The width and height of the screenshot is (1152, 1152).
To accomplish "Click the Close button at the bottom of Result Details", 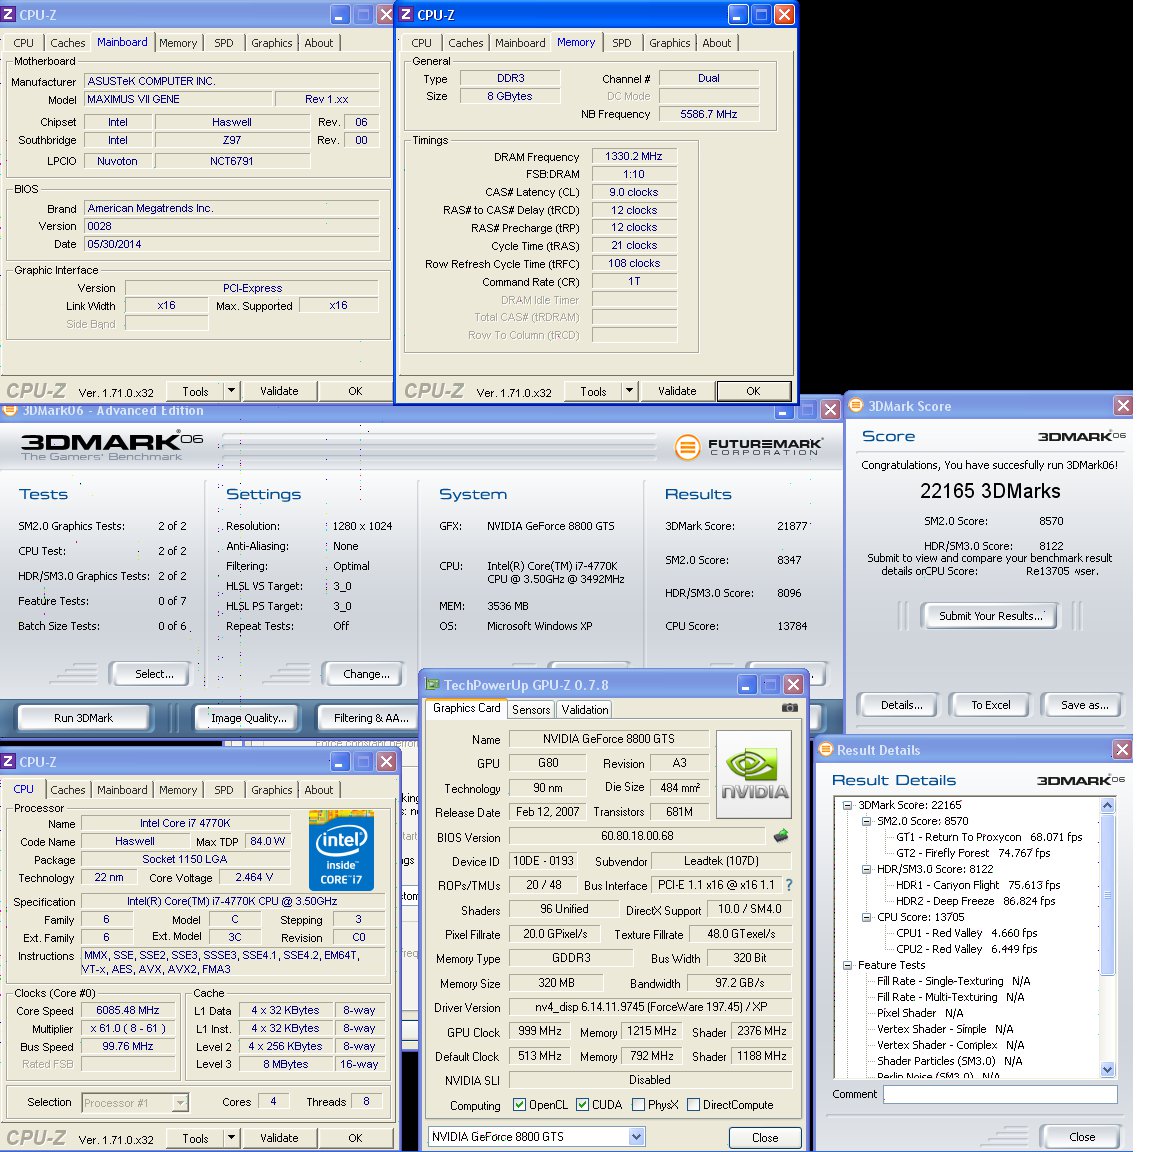I will [1081, 1137].
